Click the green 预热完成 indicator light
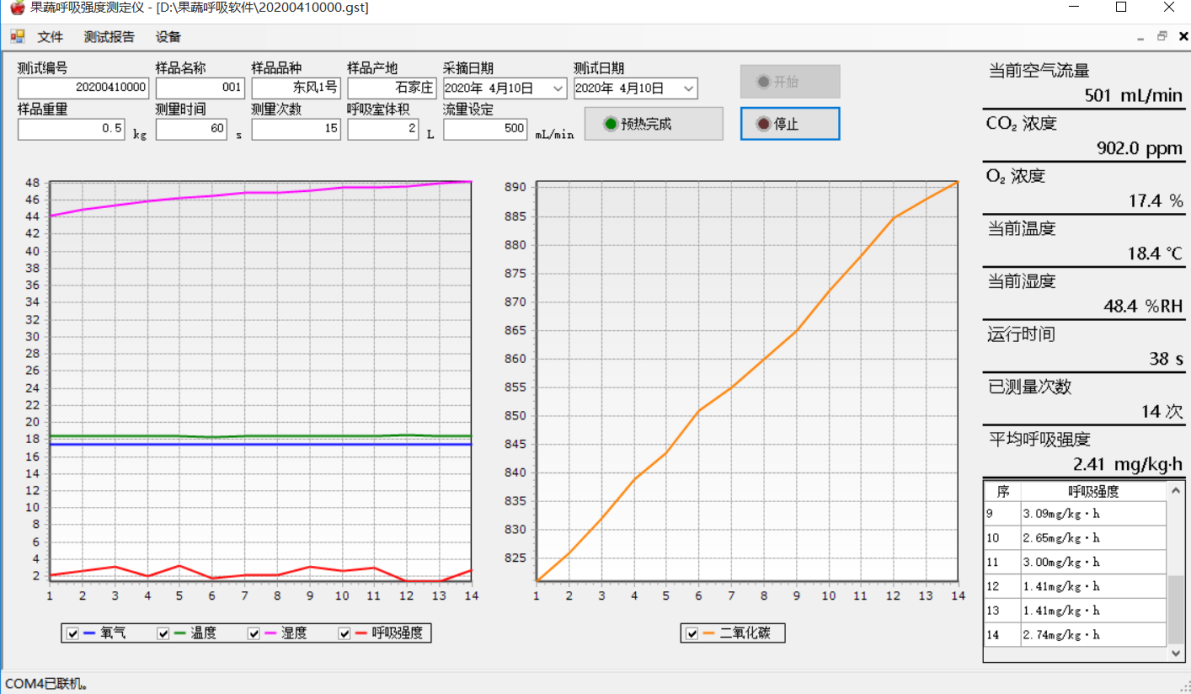The image size is (1191, 694). [x=610, y=124]
